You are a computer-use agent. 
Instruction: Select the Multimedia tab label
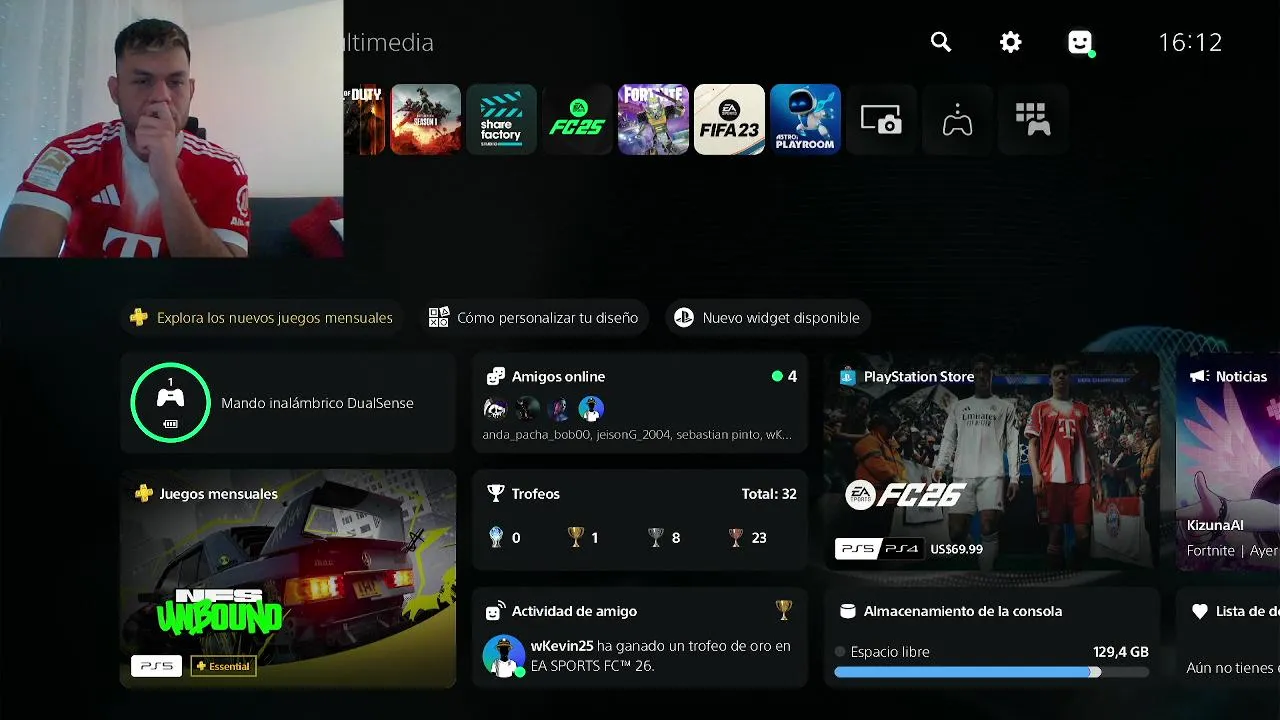[x=388, y=42]
